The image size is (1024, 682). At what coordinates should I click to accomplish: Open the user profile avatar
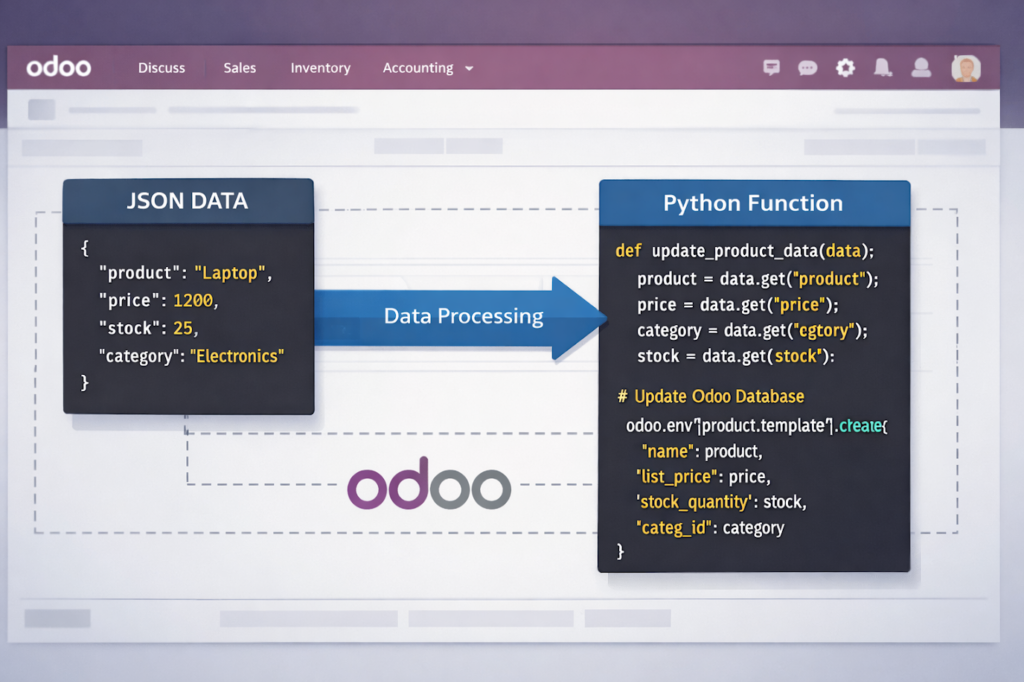pos(966,67)
